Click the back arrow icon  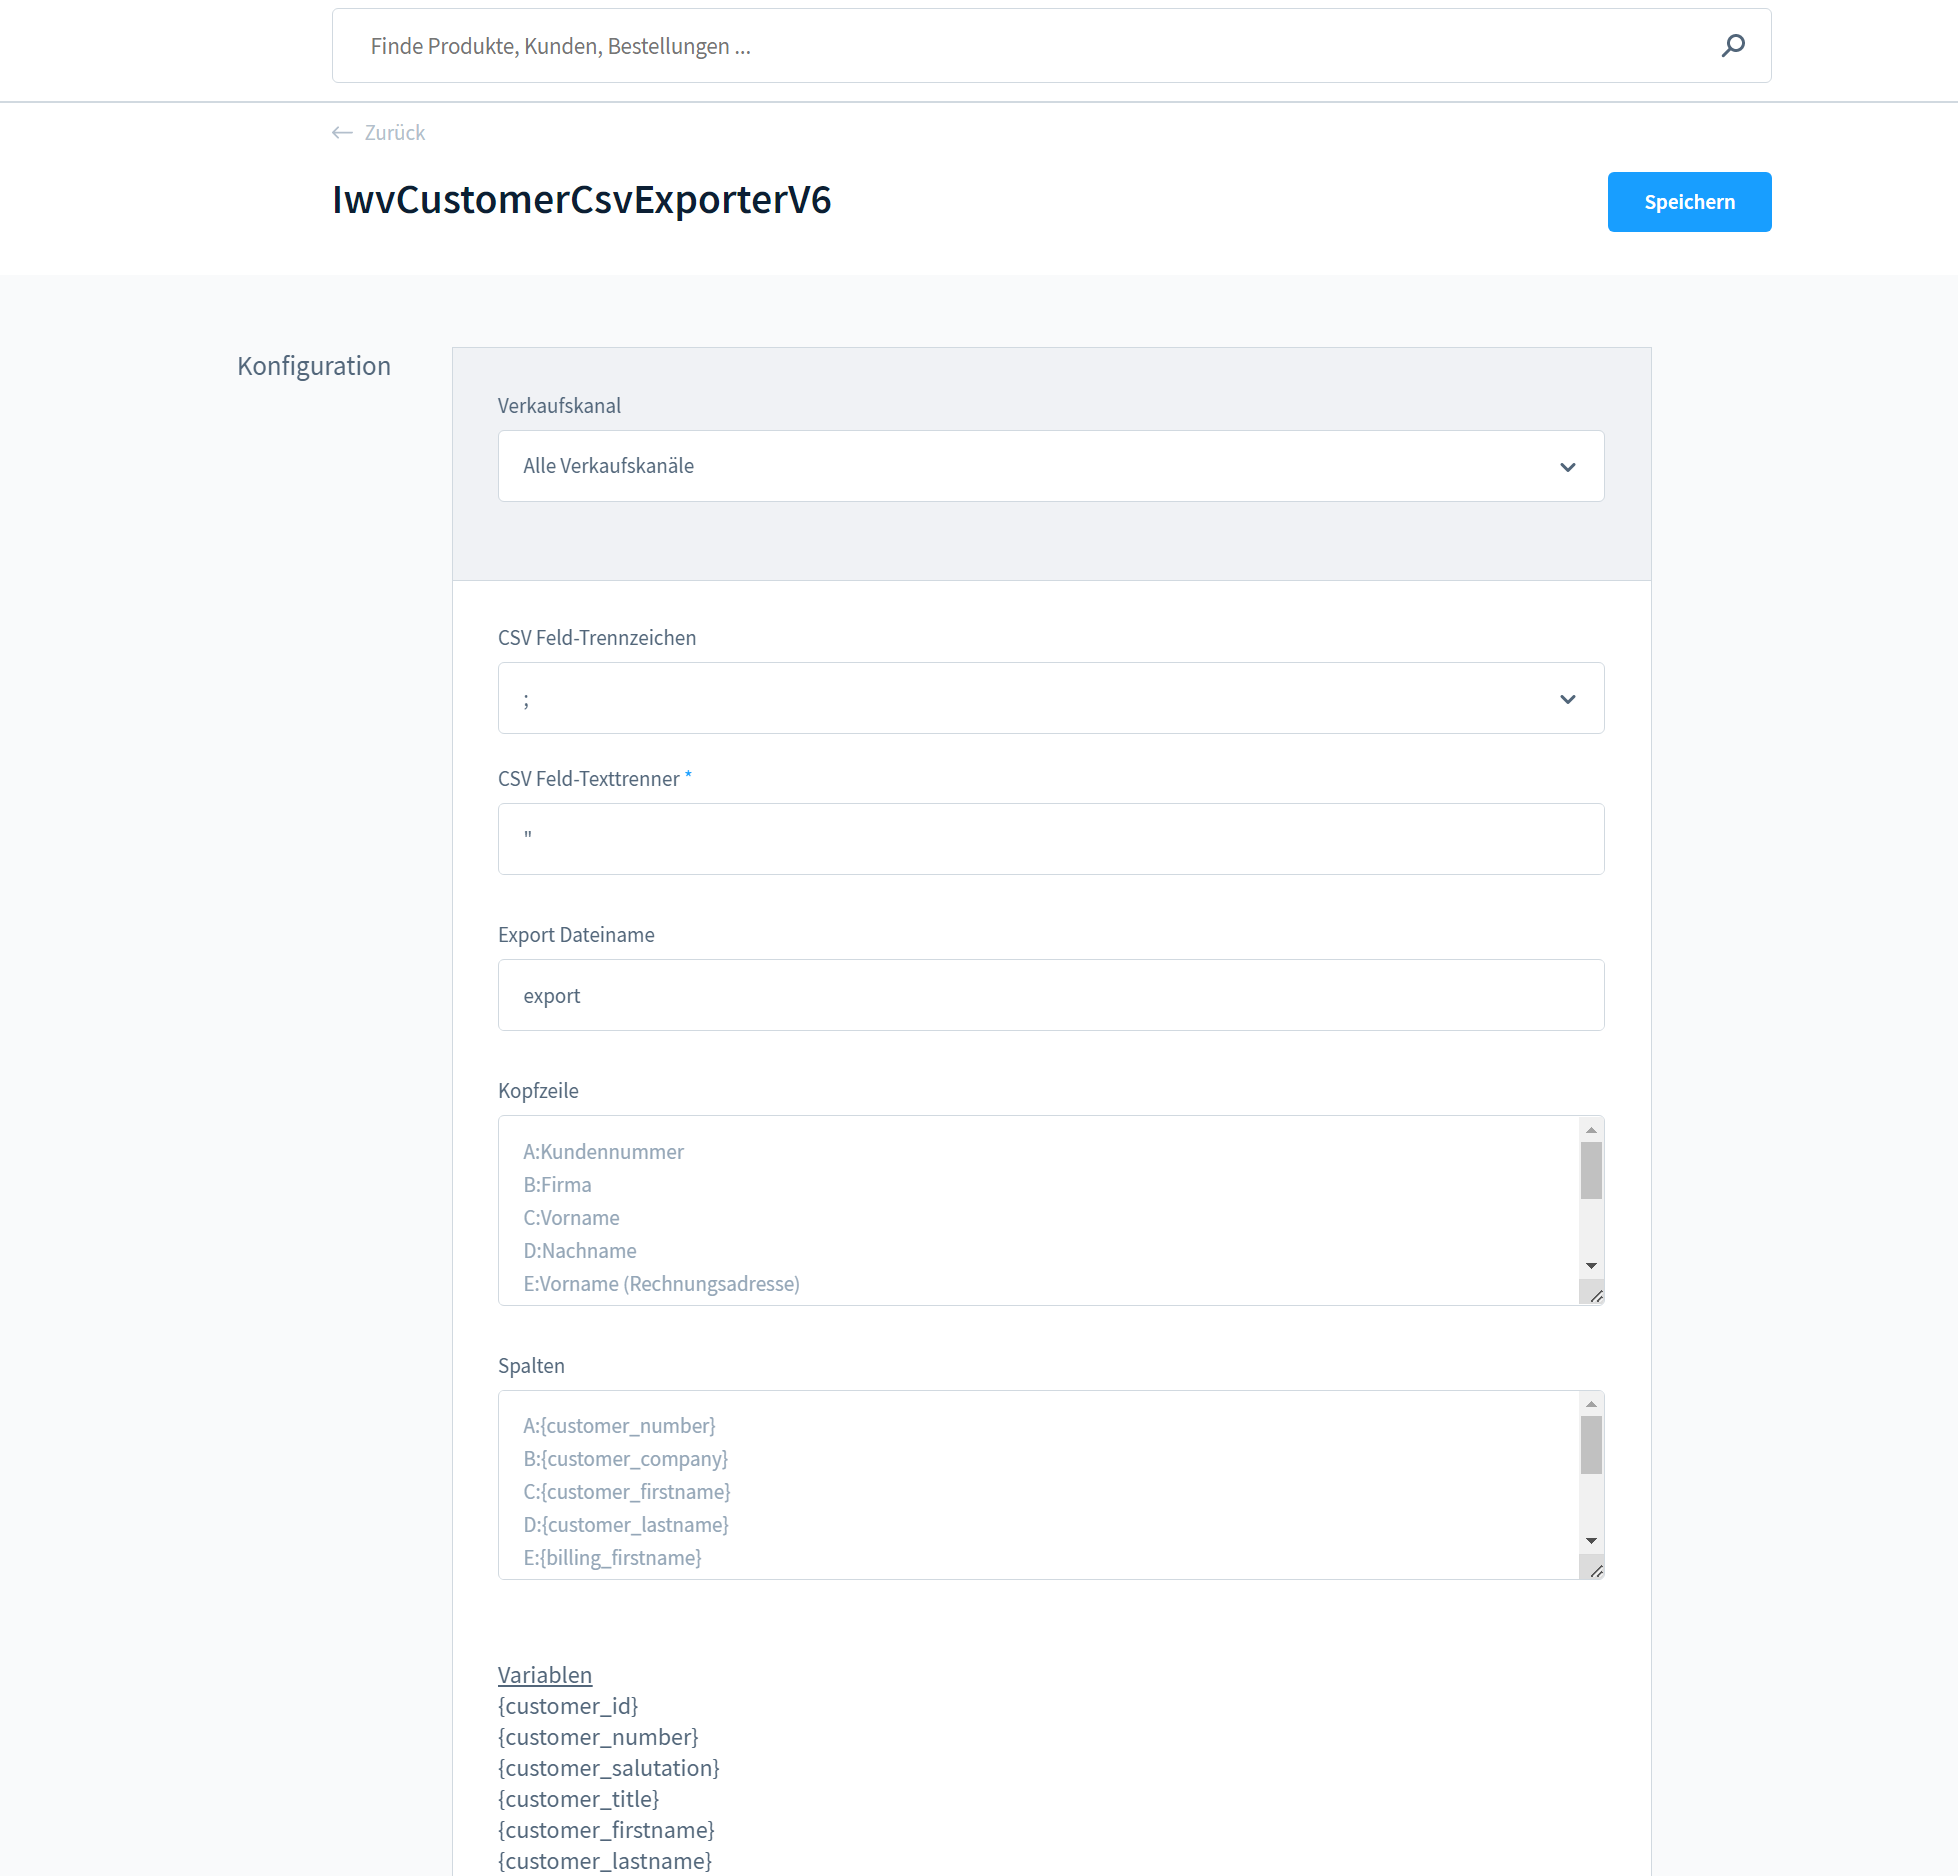point(342,133)
